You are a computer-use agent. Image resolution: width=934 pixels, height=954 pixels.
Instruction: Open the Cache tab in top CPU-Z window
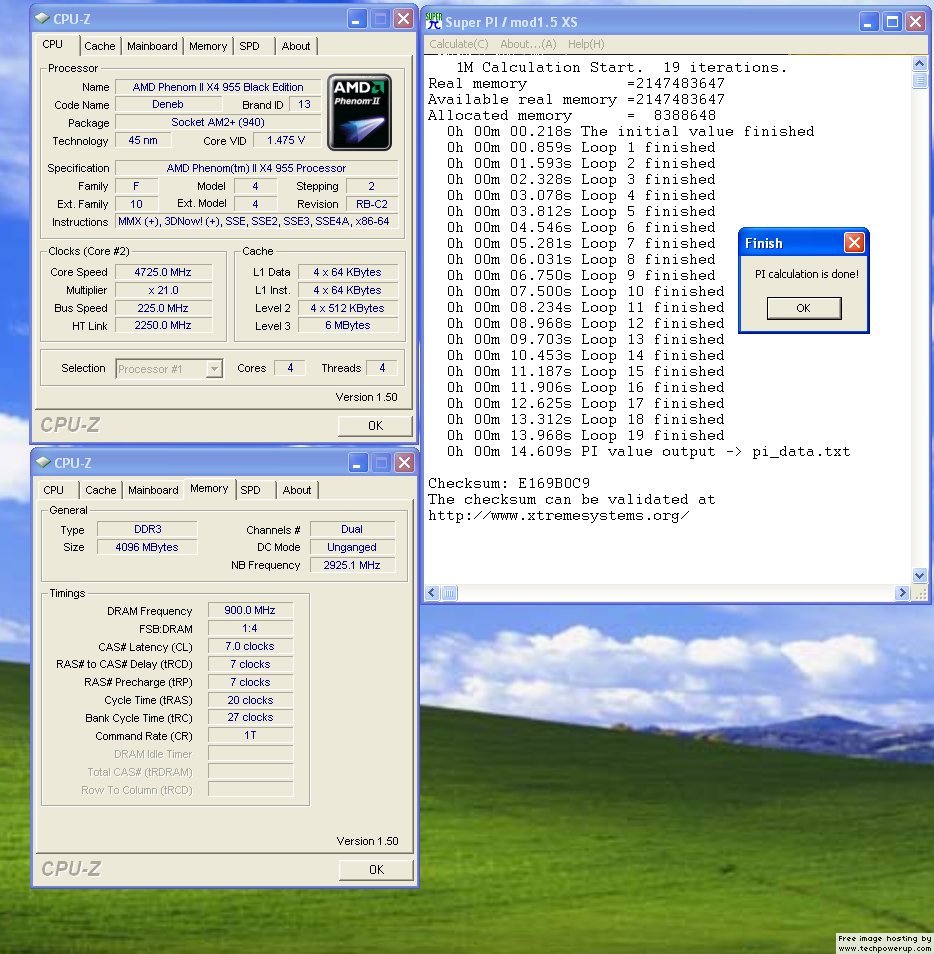pos(100,46)
